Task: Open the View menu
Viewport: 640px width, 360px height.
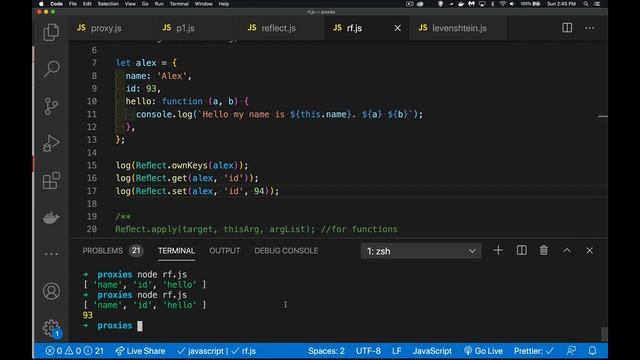Action: [x=130, y=4]
